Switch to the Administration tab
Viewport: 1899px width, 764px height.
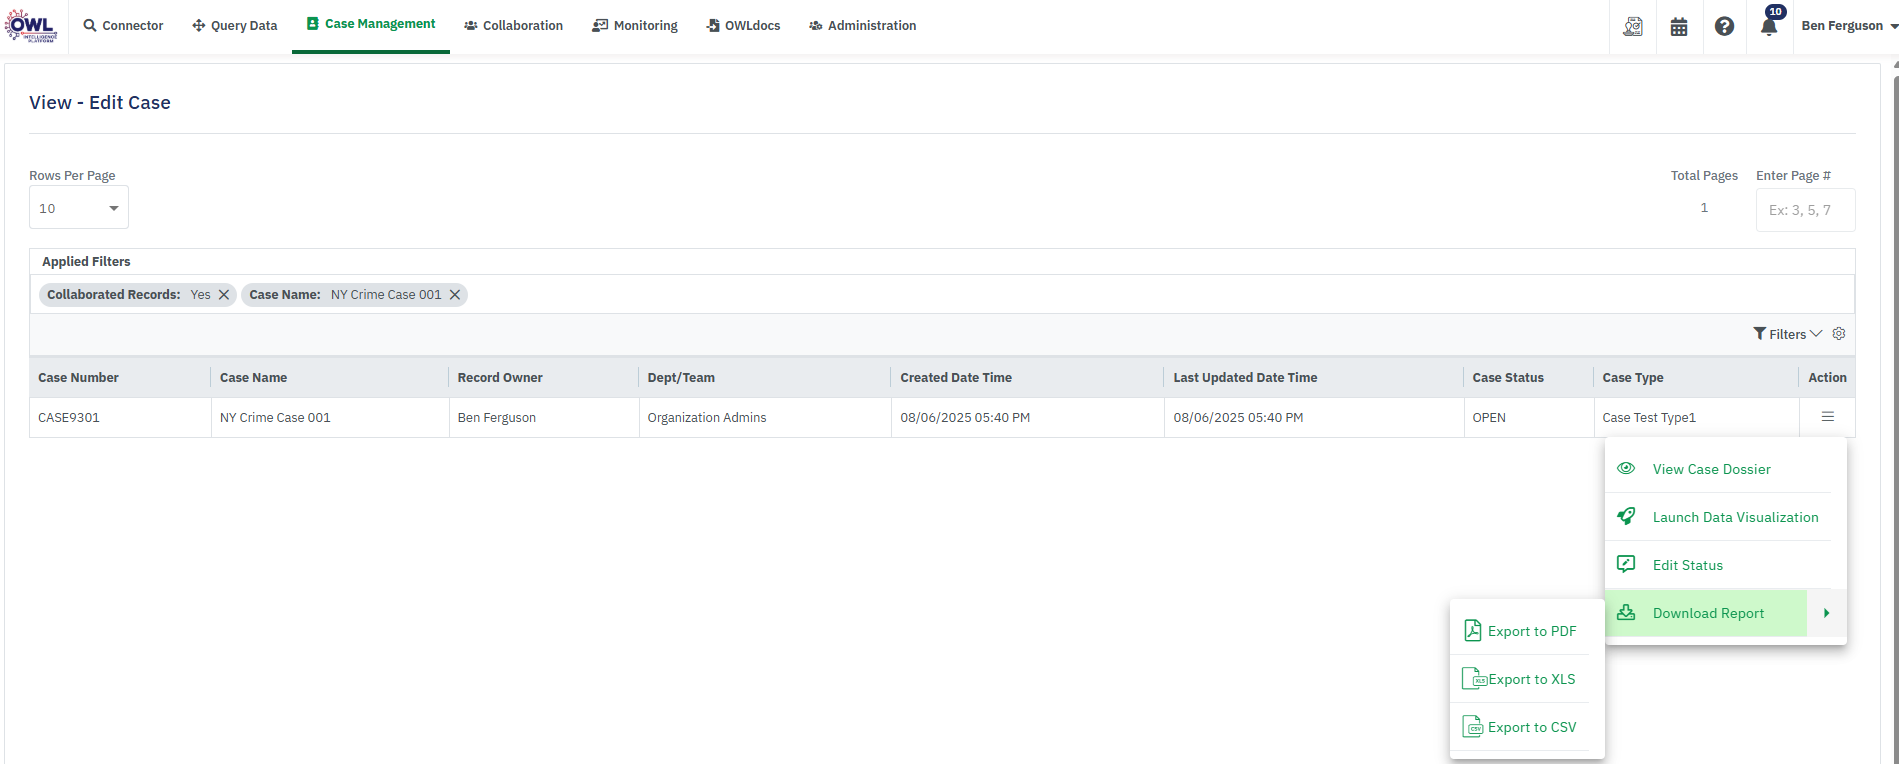pos(862,26)
